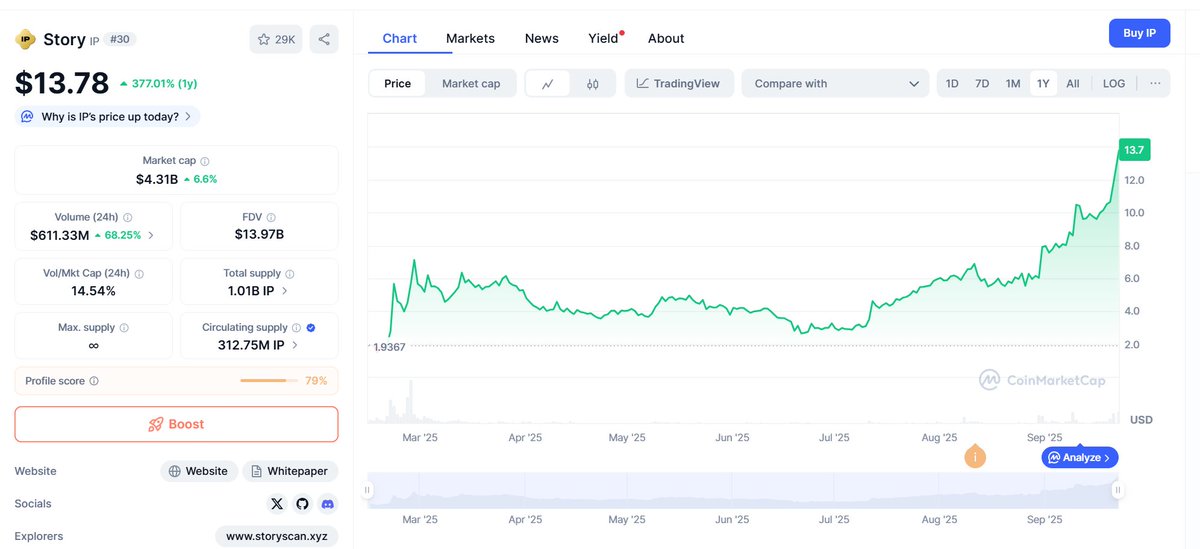Toggle LOG scale on chart

1113,84
